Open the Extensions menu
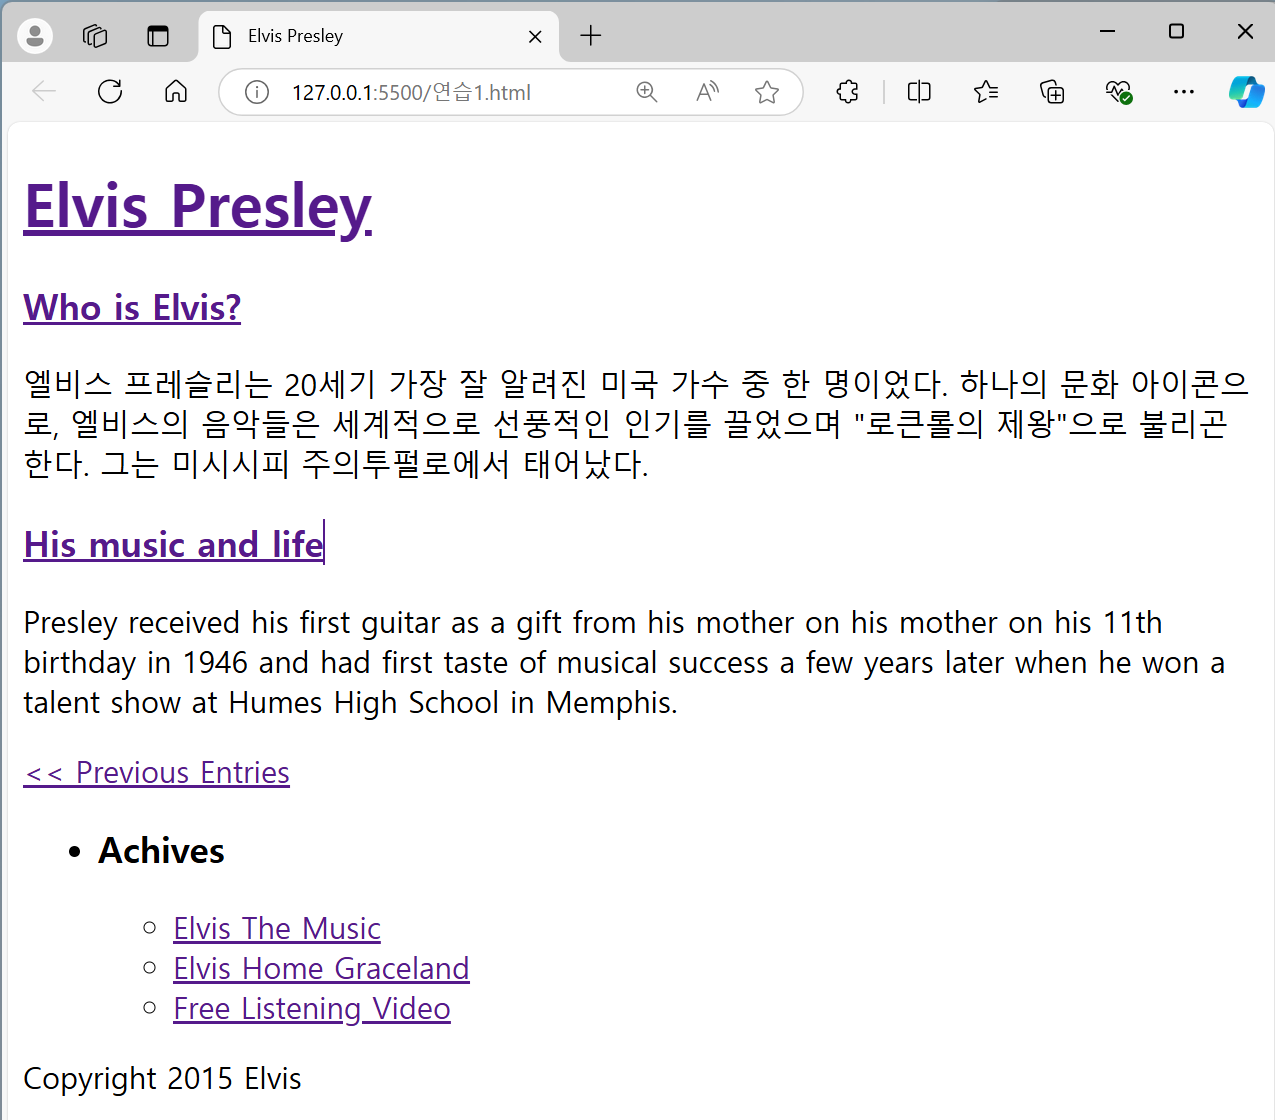 (847, 92)
